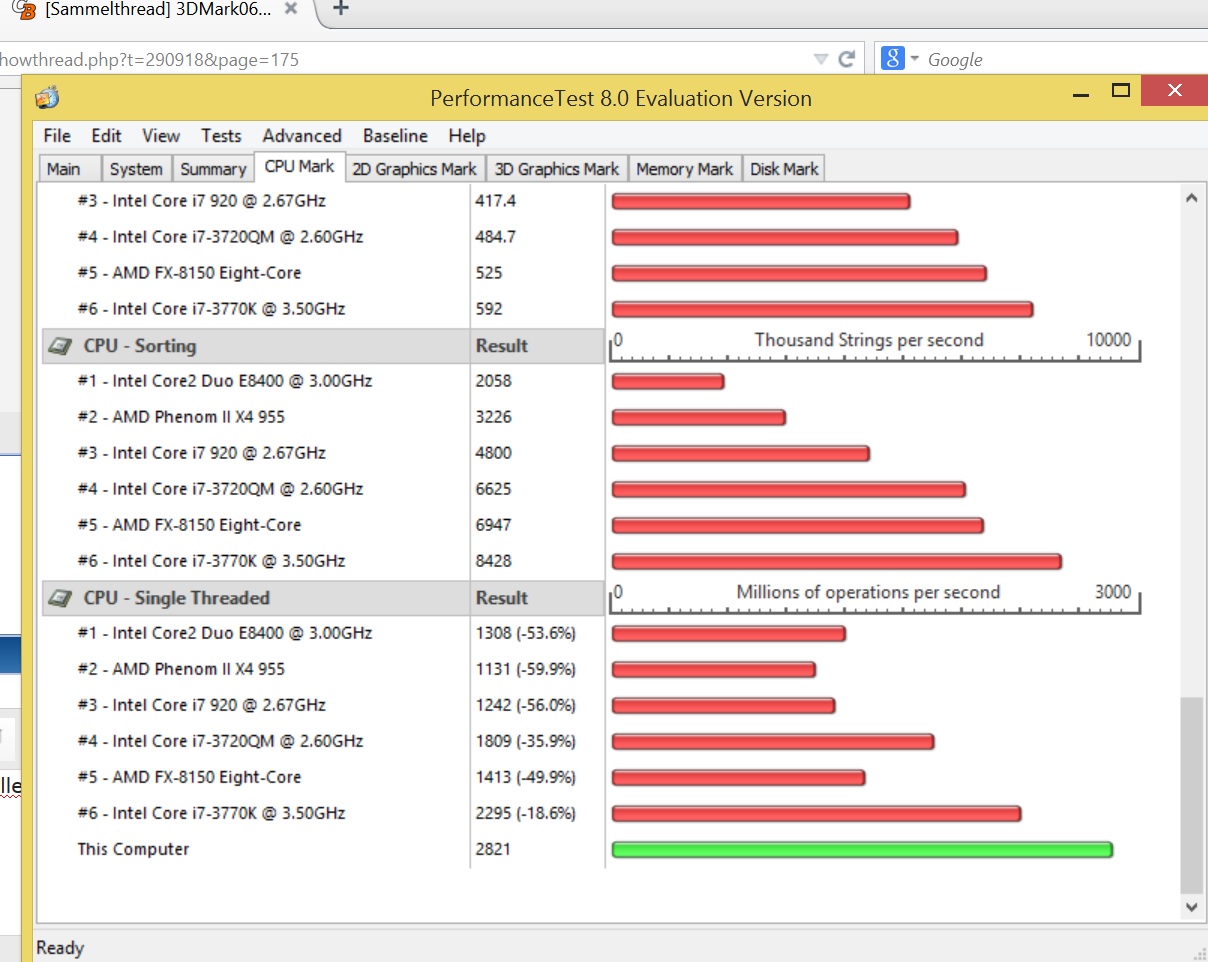
Task: Click the red bar for result 6947
Action: (x=798, y=526)
